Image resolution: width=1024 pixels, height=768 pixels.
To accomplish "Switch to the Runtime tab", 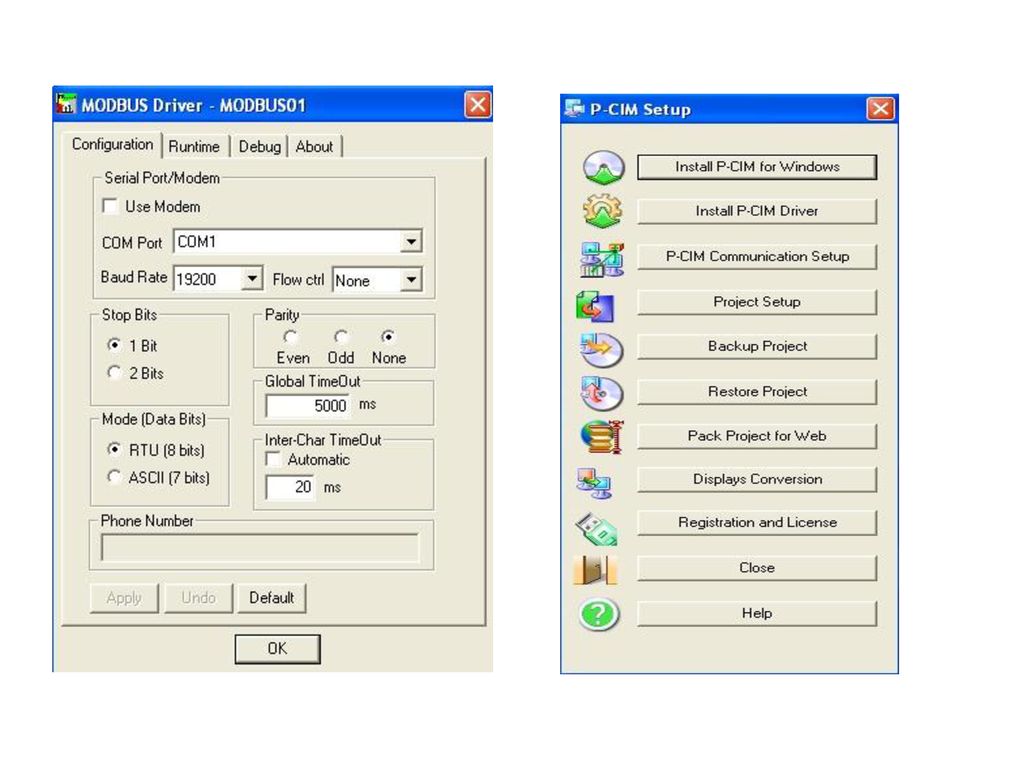I will pyautogui.click(x=194, y=147).
